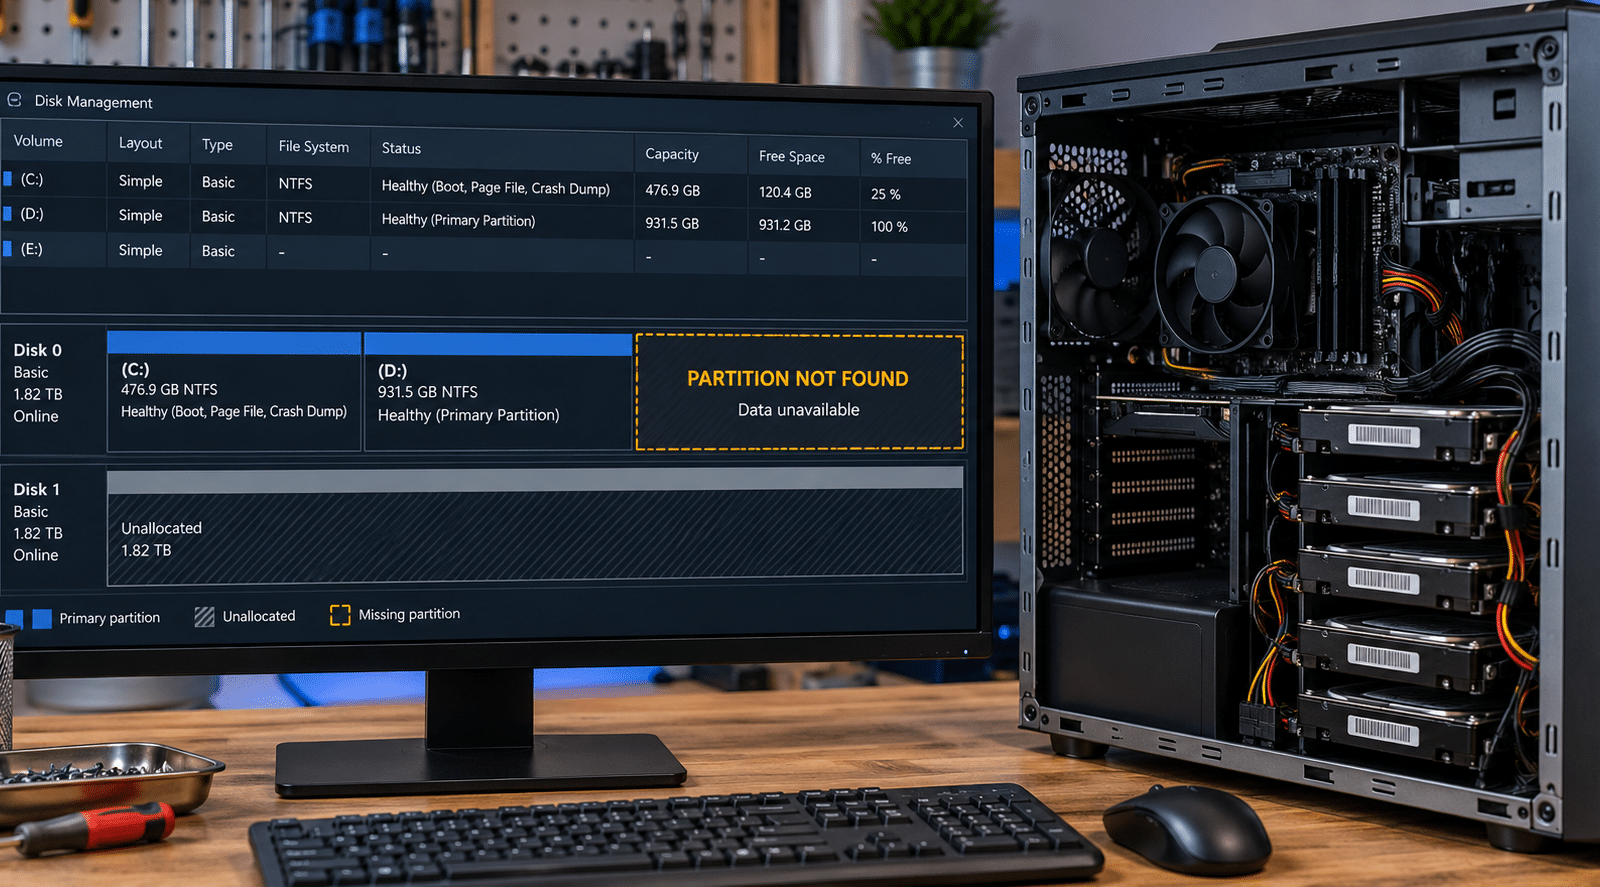Screen dimensions: 1600x887
Task: Click the % Free column header
Action: [891, 158]
